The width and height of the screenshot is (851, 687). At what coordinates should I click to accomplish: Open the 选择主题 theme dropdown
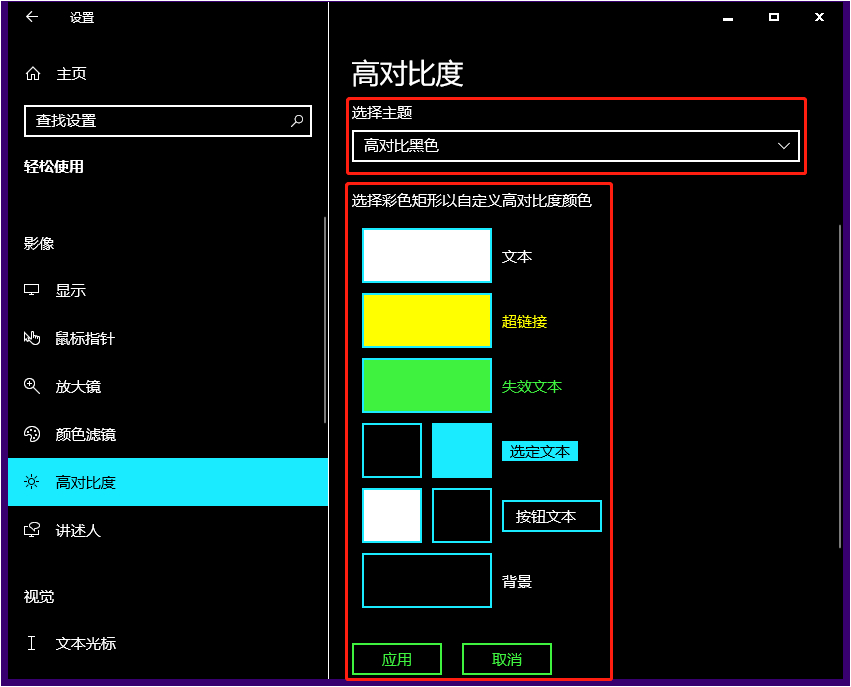(x=575, y=145)
